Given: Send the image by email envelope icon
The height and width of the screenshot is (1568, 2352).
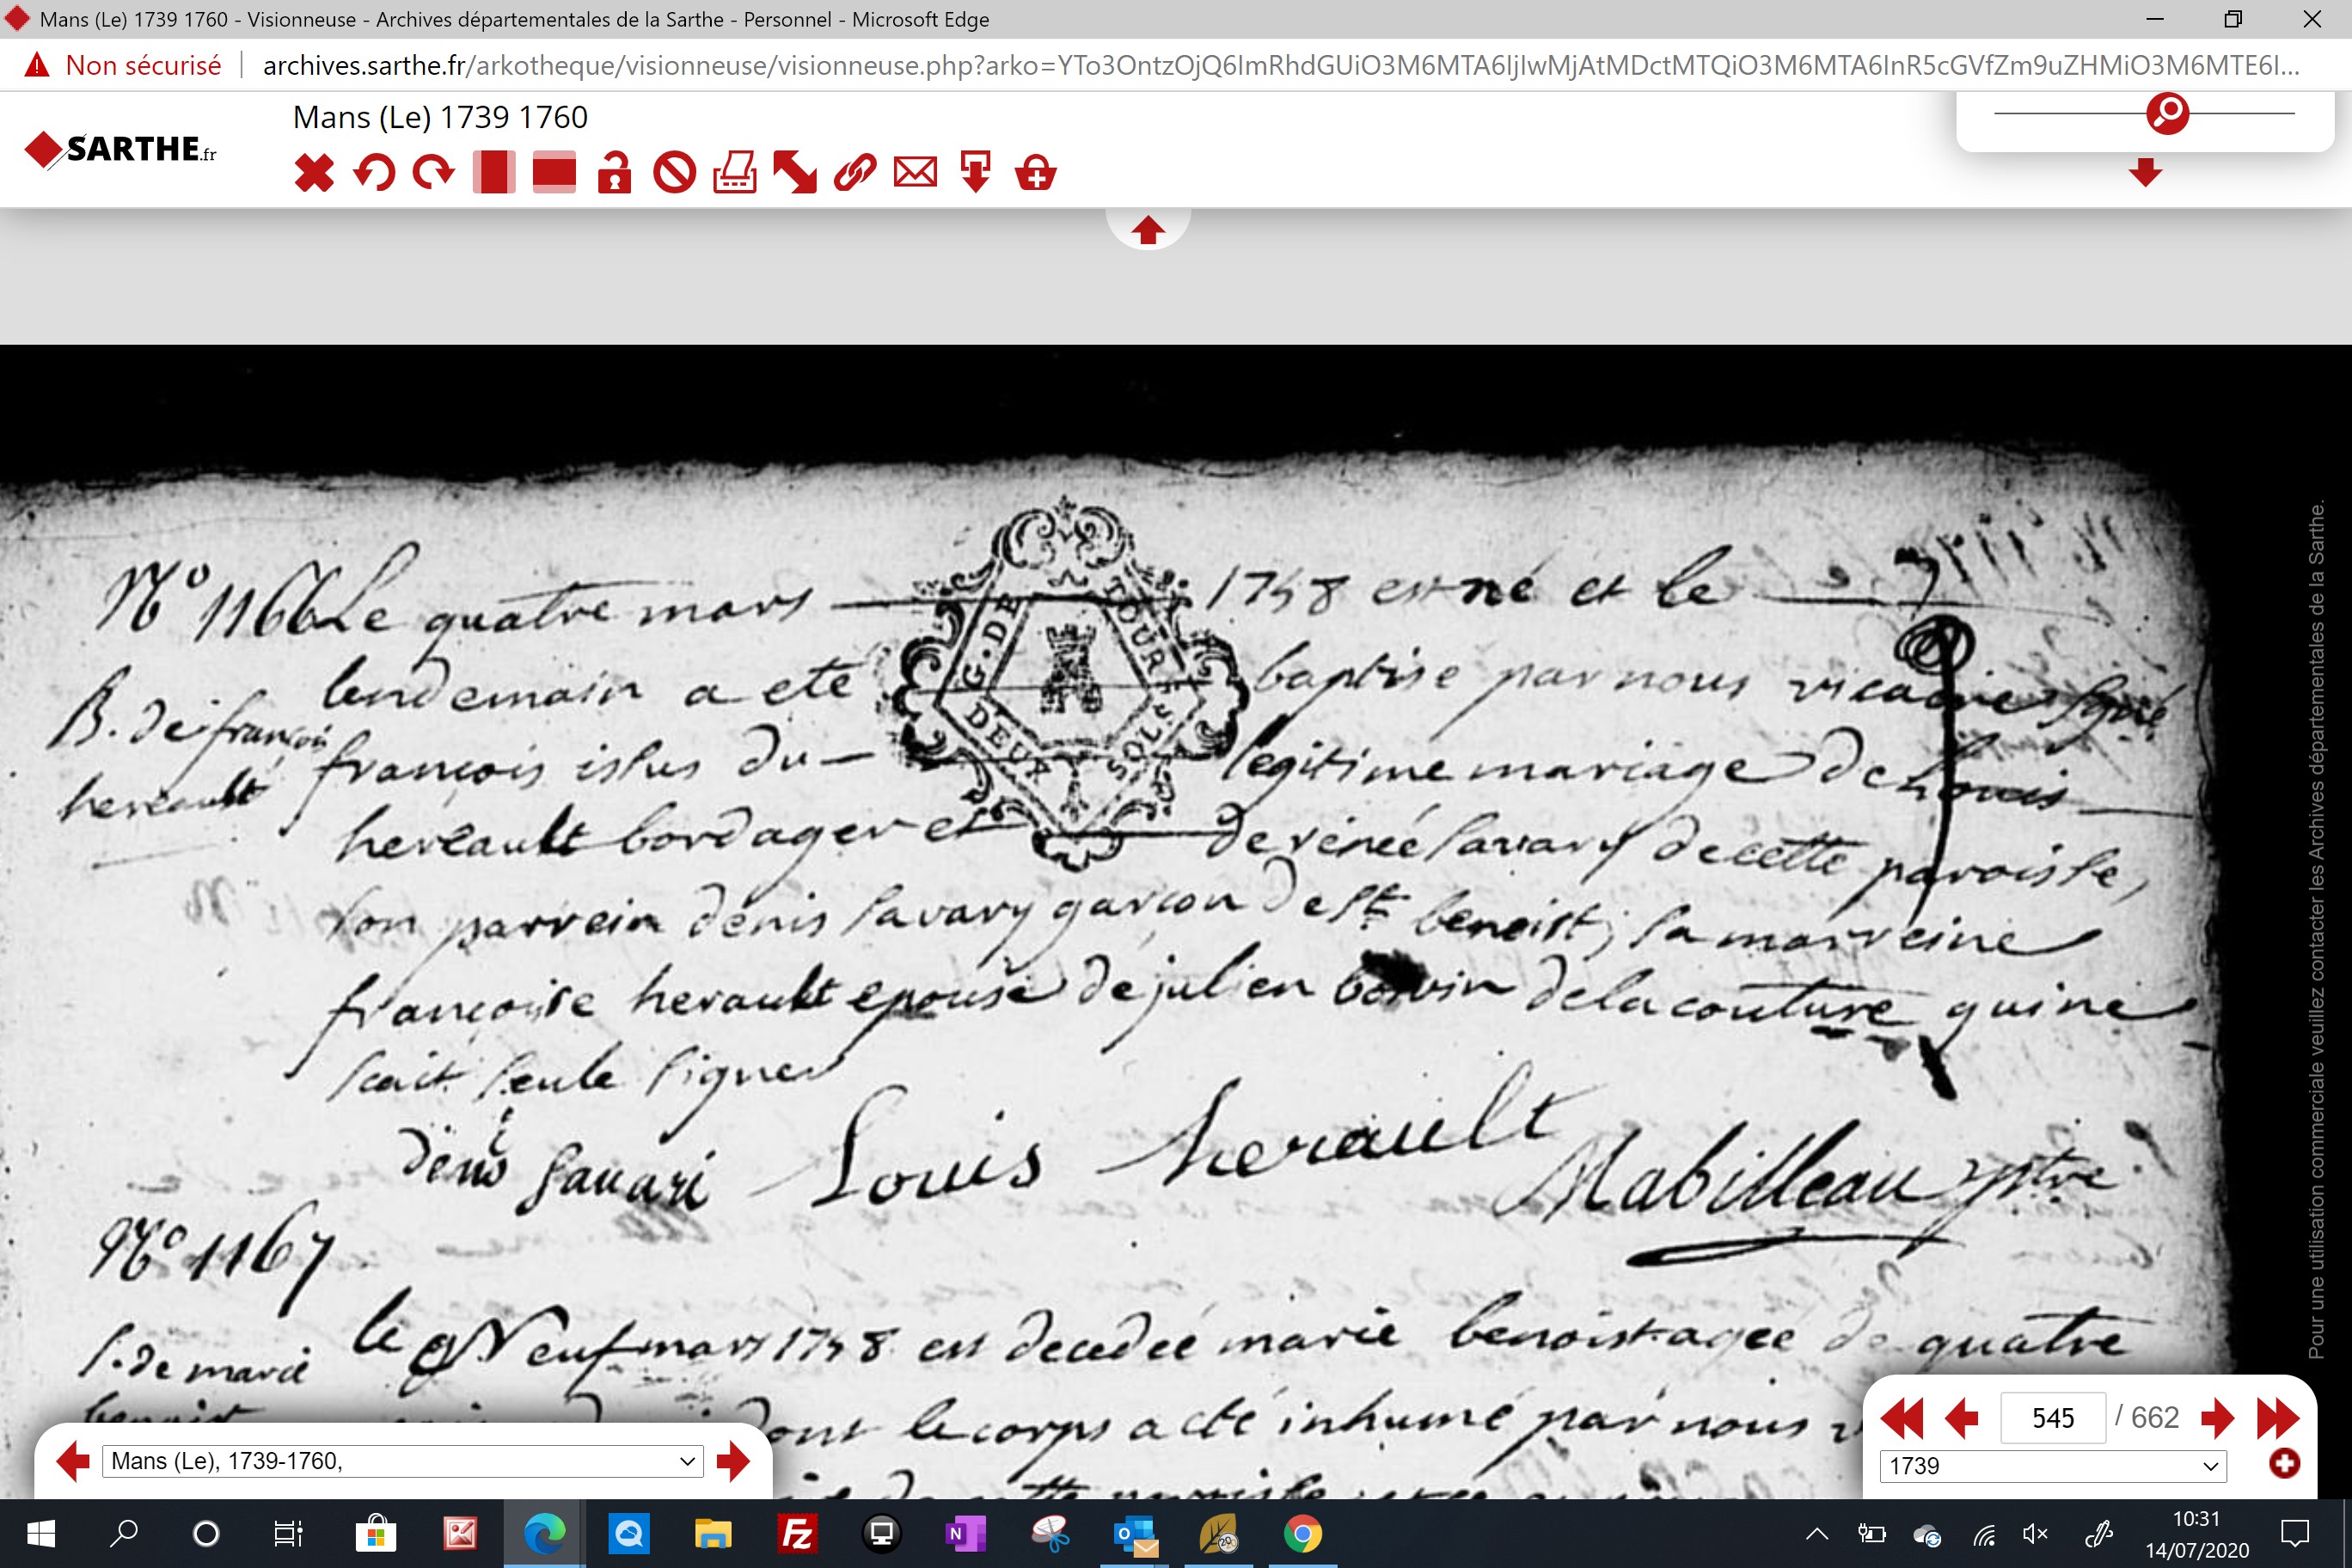Looking at the screenshot, I should point(915,172).
